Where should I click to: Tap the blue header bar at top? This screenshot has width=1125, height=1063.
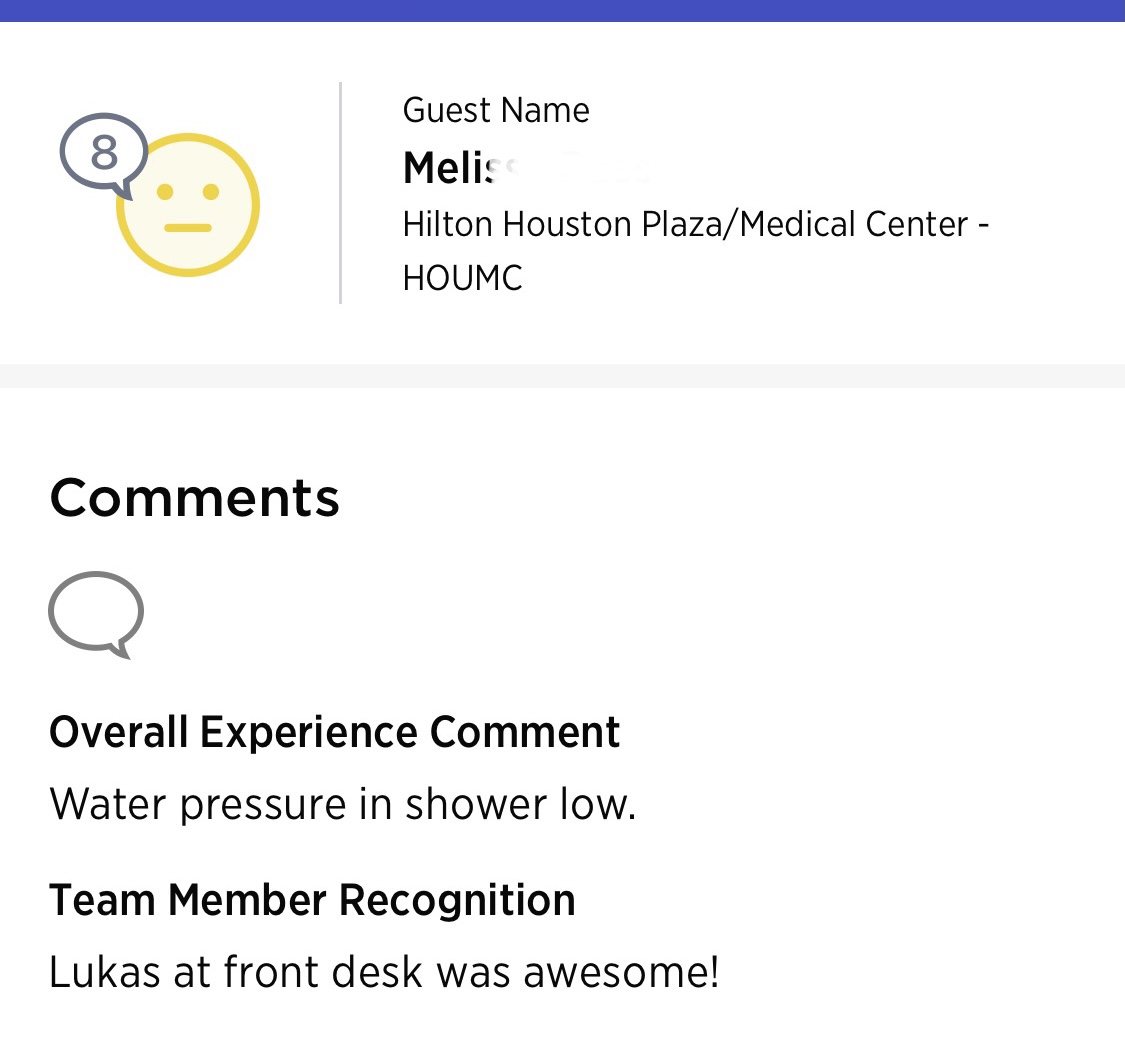pos(562,10)
